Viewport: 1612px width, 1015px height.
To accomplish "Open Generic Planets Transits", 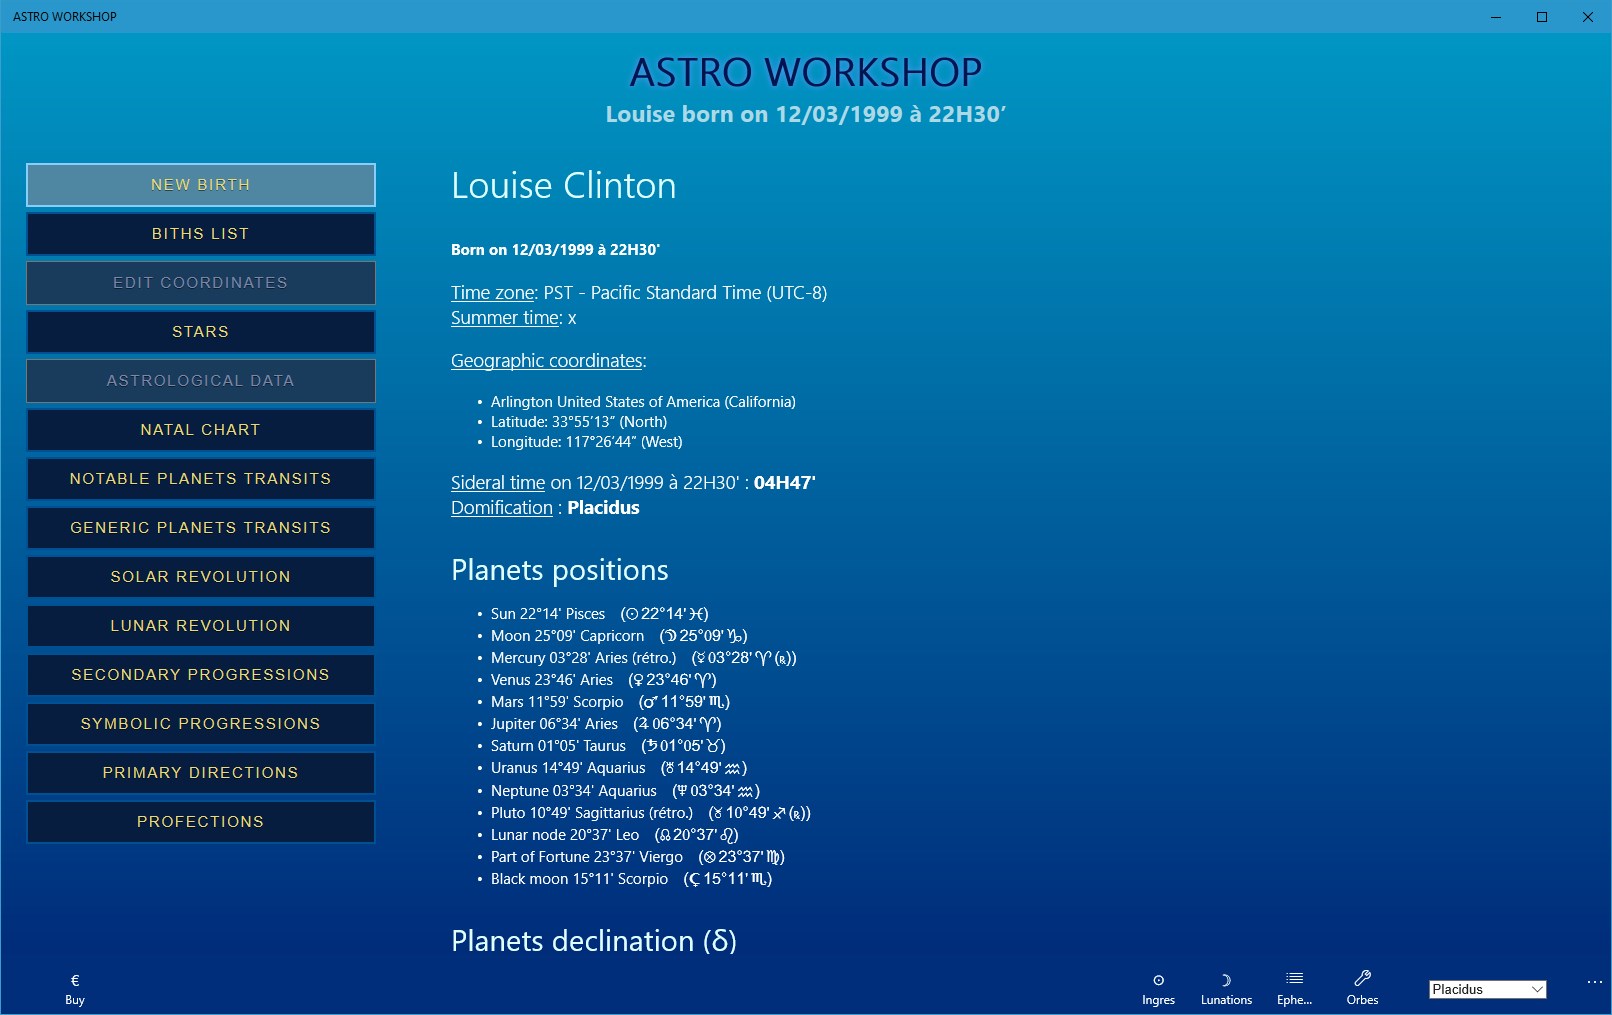I will [201, 528].
